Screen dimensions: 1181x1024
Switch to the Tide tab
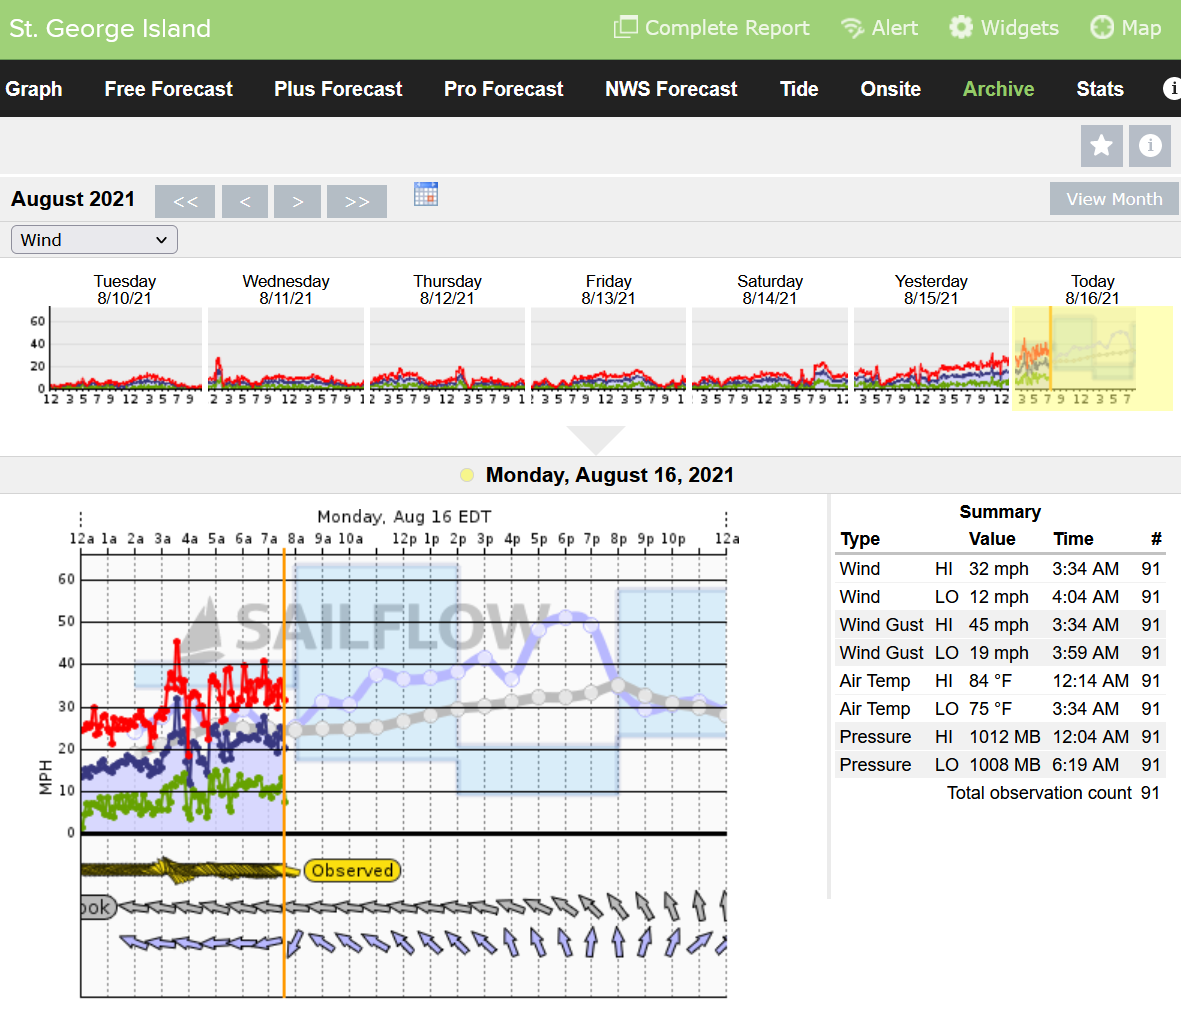tap(799, 89)
